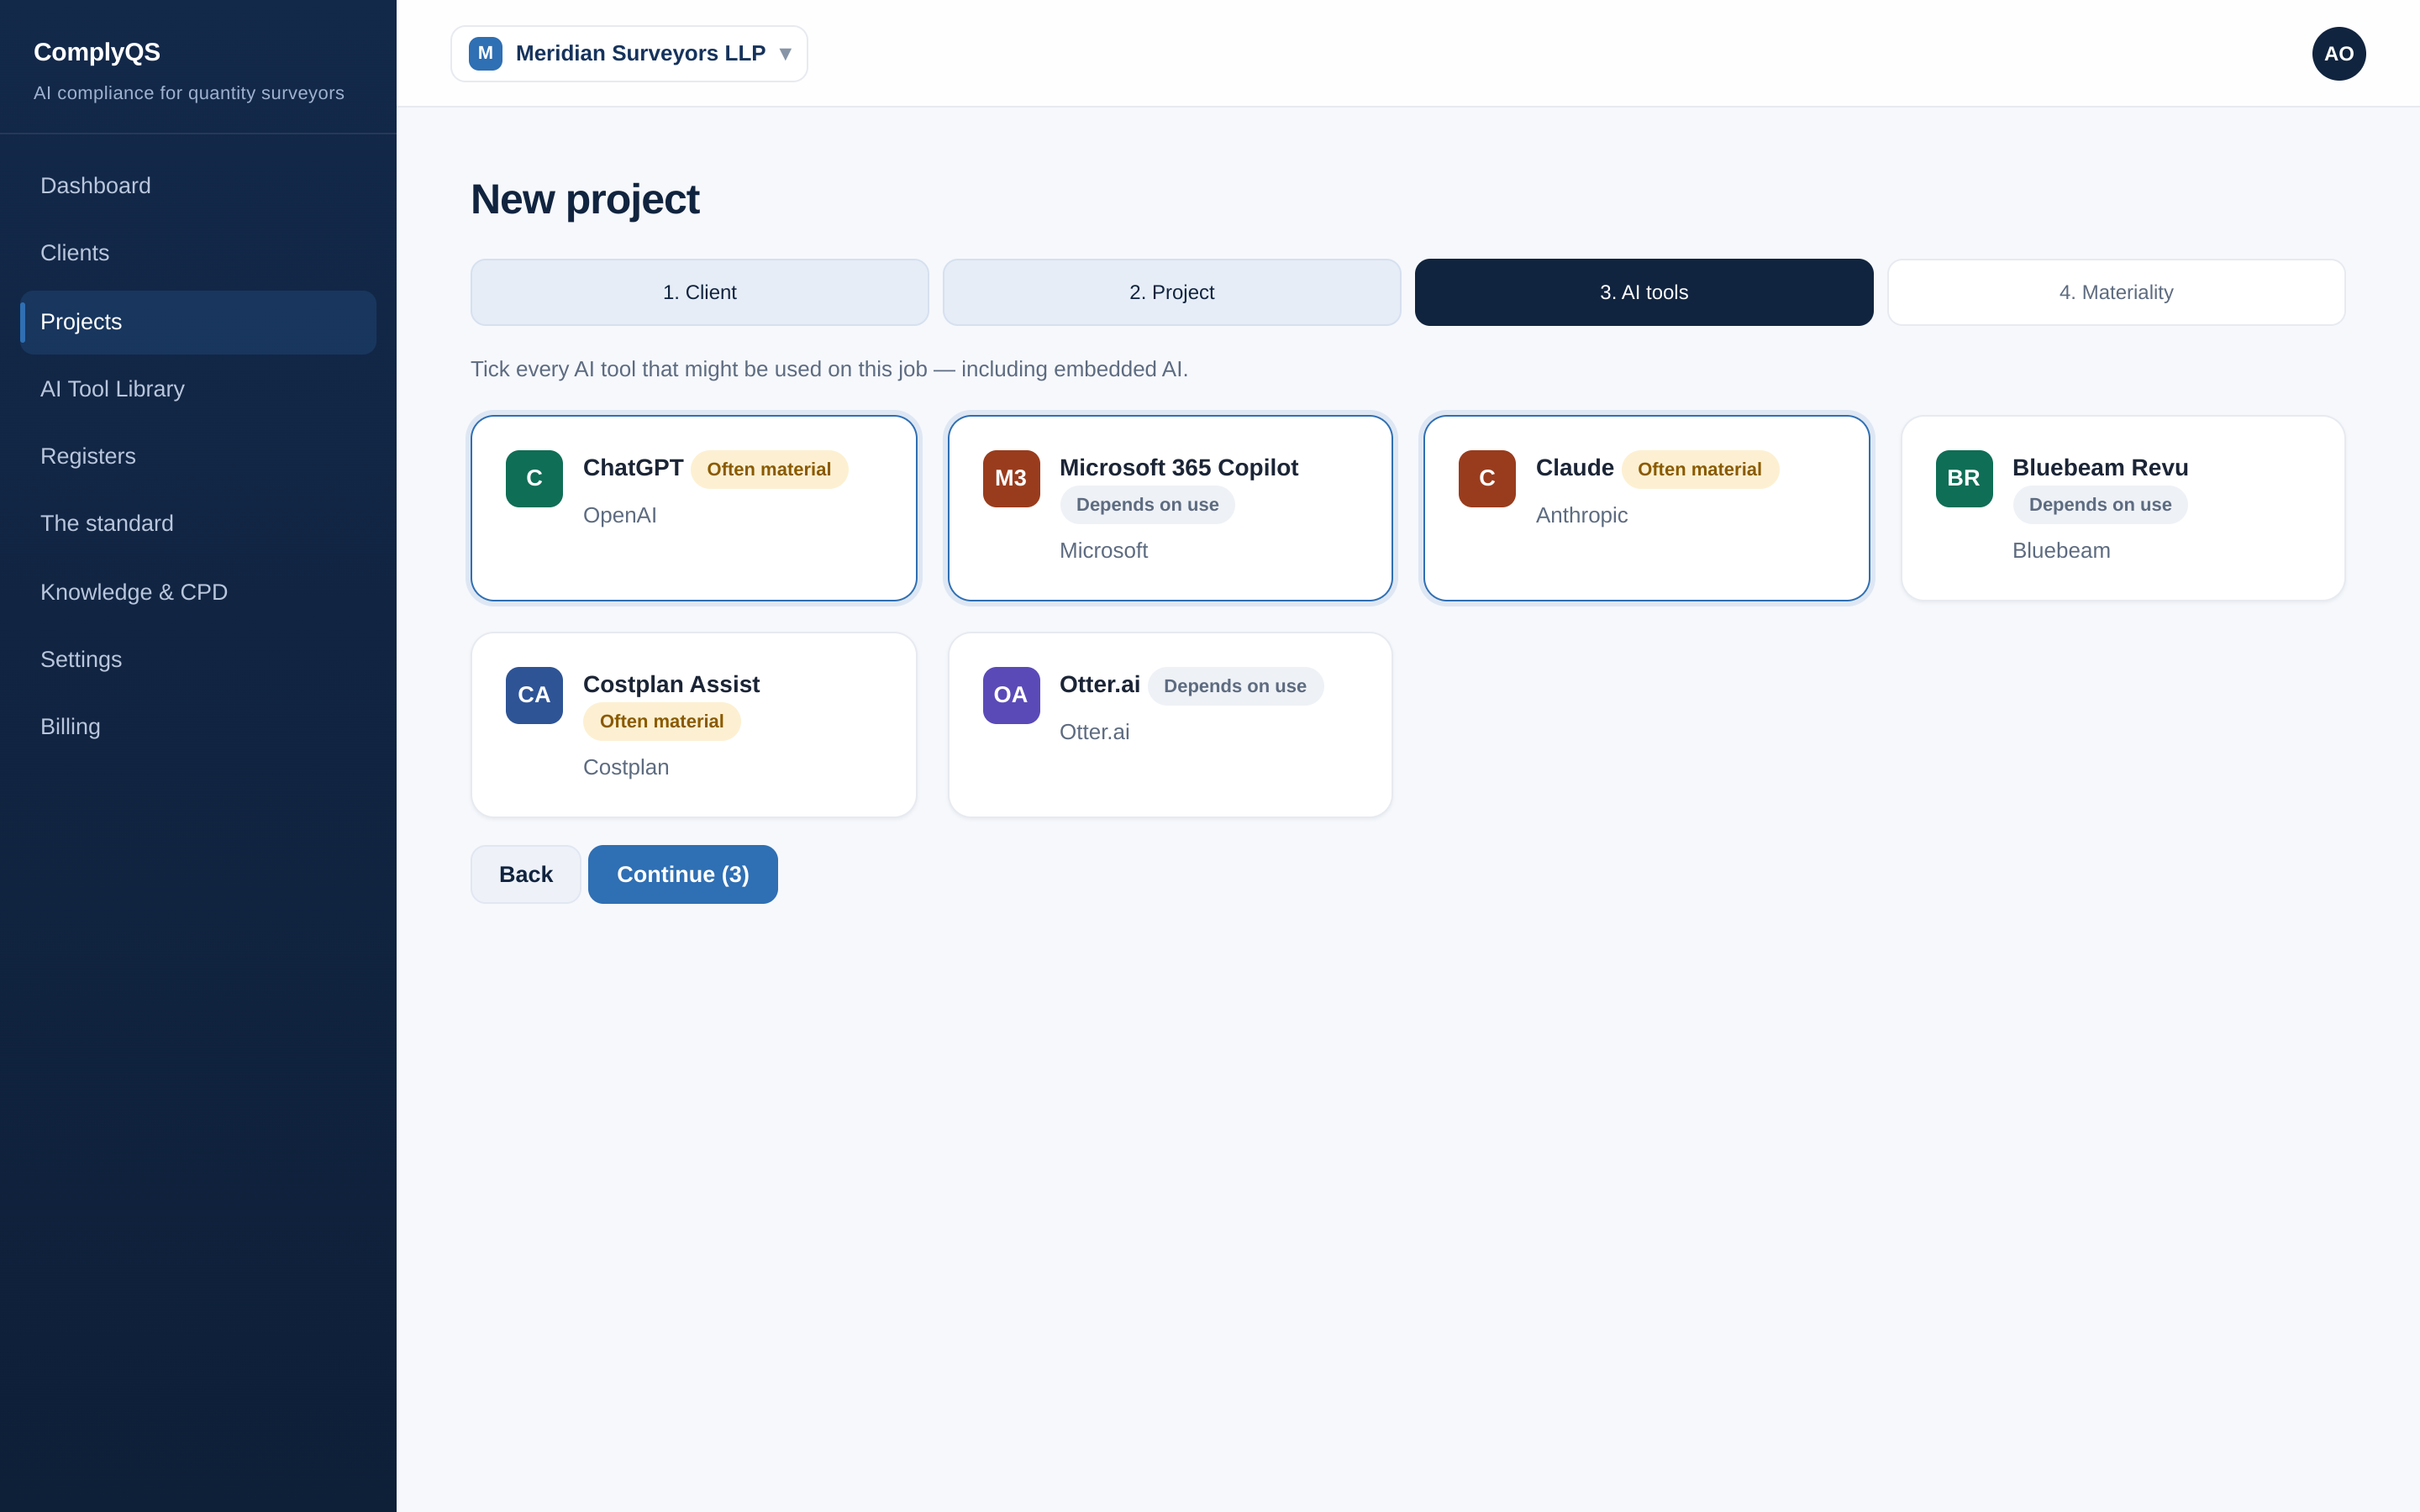Deselect the ChatGPT tool card
This screenshot has height=1512, width=2420.
coord(694,508)
